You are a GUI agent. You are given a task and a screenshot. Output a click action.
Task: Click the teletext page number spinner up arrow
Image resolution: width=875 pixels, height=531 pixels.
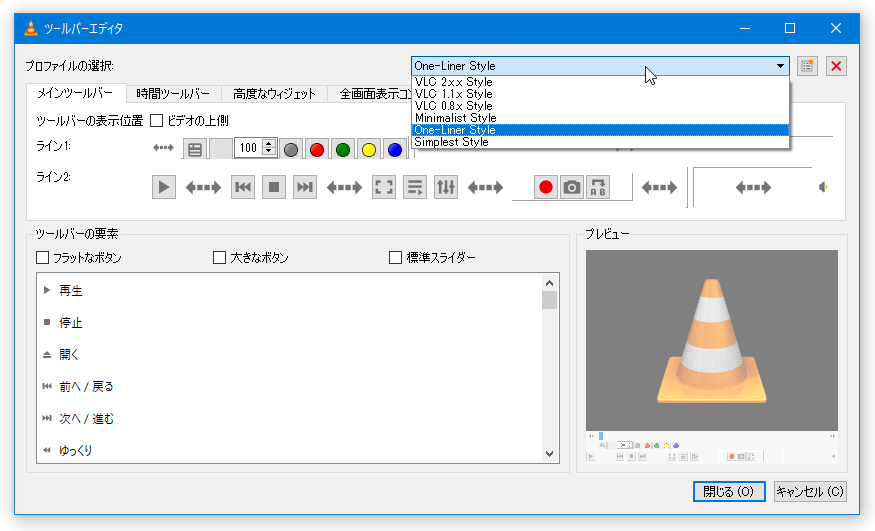click(x=269, y=144)
